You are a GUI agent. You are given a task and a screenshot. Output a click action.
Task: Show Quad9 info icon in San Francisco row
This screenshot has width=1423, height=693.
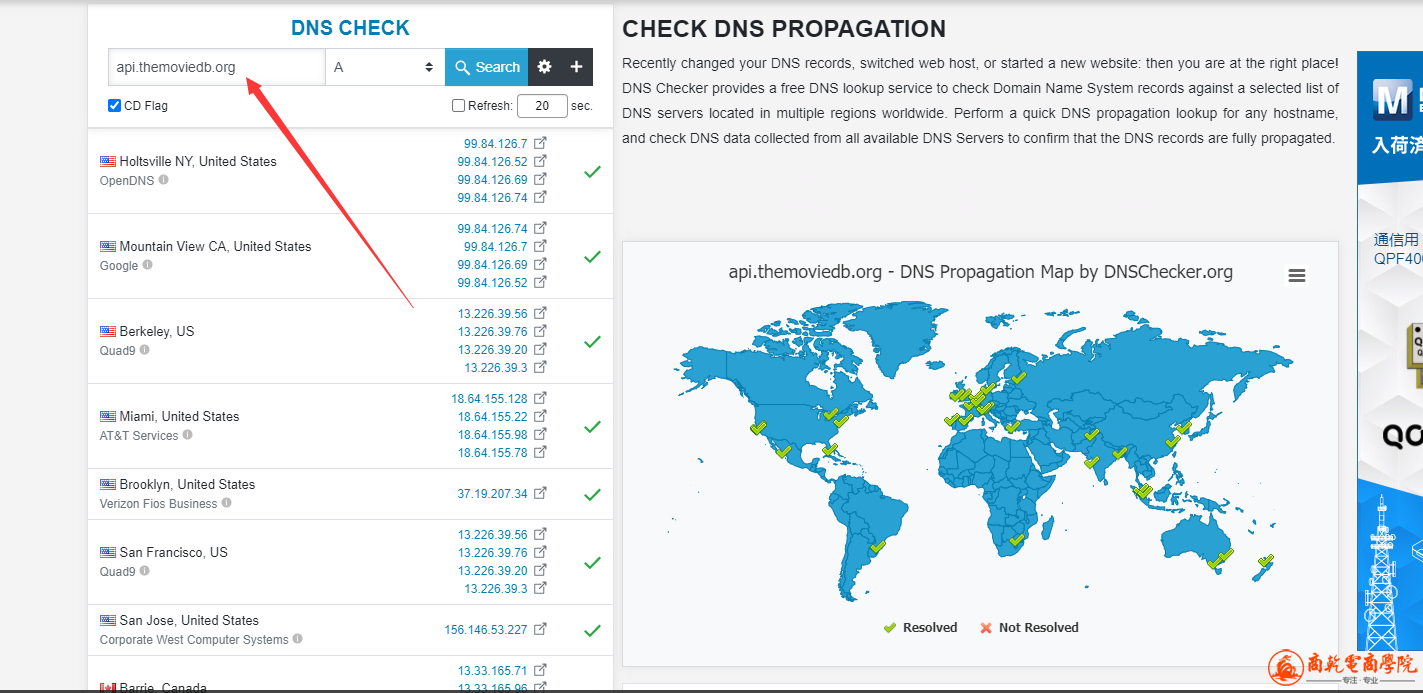pyautogui.click(x=144, y=571)
